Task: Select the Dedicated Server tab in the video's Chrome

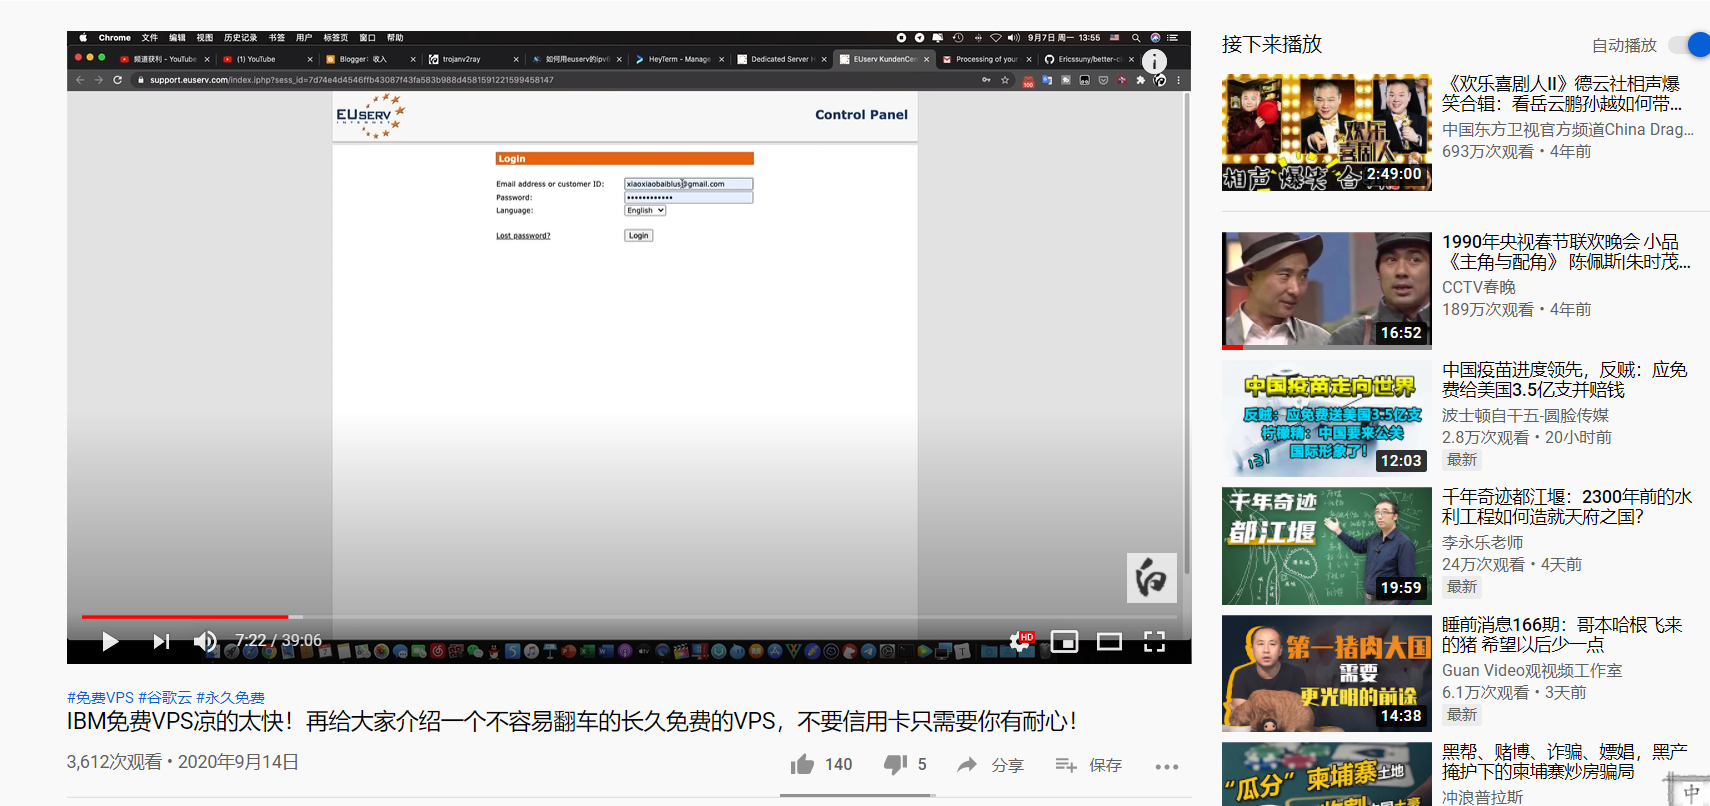Action: pyautogui.click(x=780, y=59)
